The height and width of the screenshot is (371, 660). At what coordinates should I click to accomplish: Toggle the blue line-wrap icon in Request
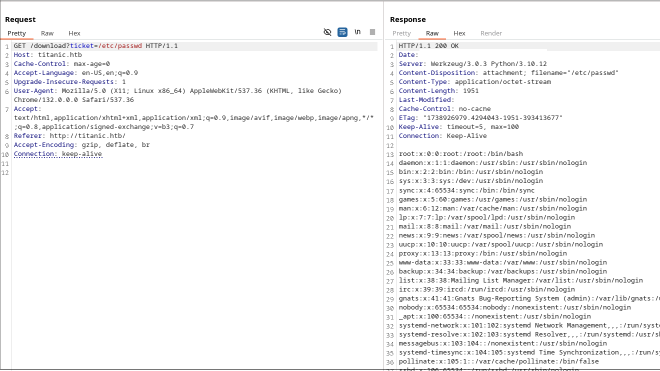(x=343, y=32)
